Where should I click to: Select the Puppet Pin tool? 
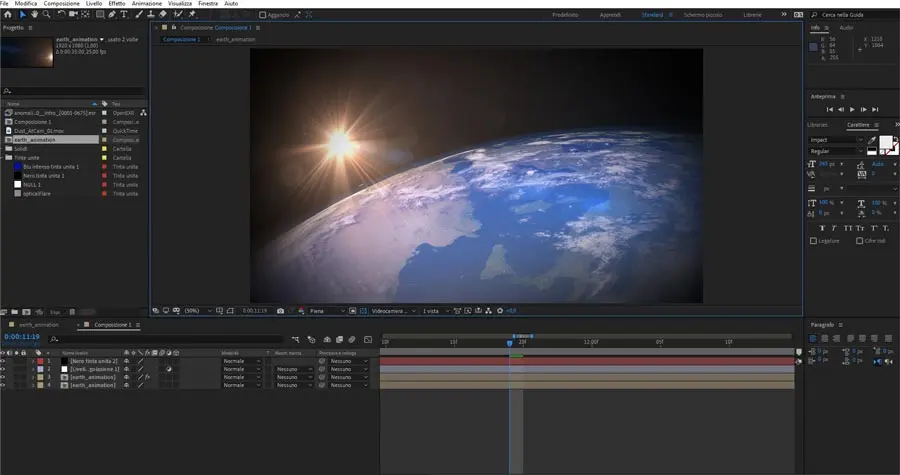(192, 14)
